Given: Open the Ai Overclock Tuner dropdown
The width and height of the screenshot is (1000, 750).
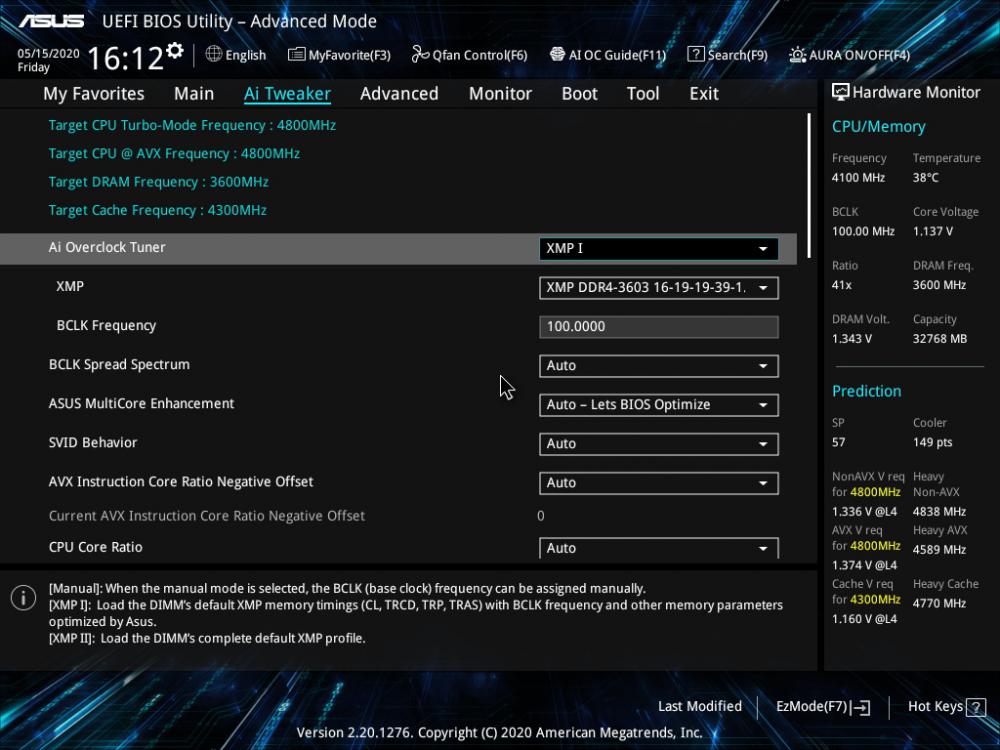Looking at the screenshot, I should pos(658,249).
